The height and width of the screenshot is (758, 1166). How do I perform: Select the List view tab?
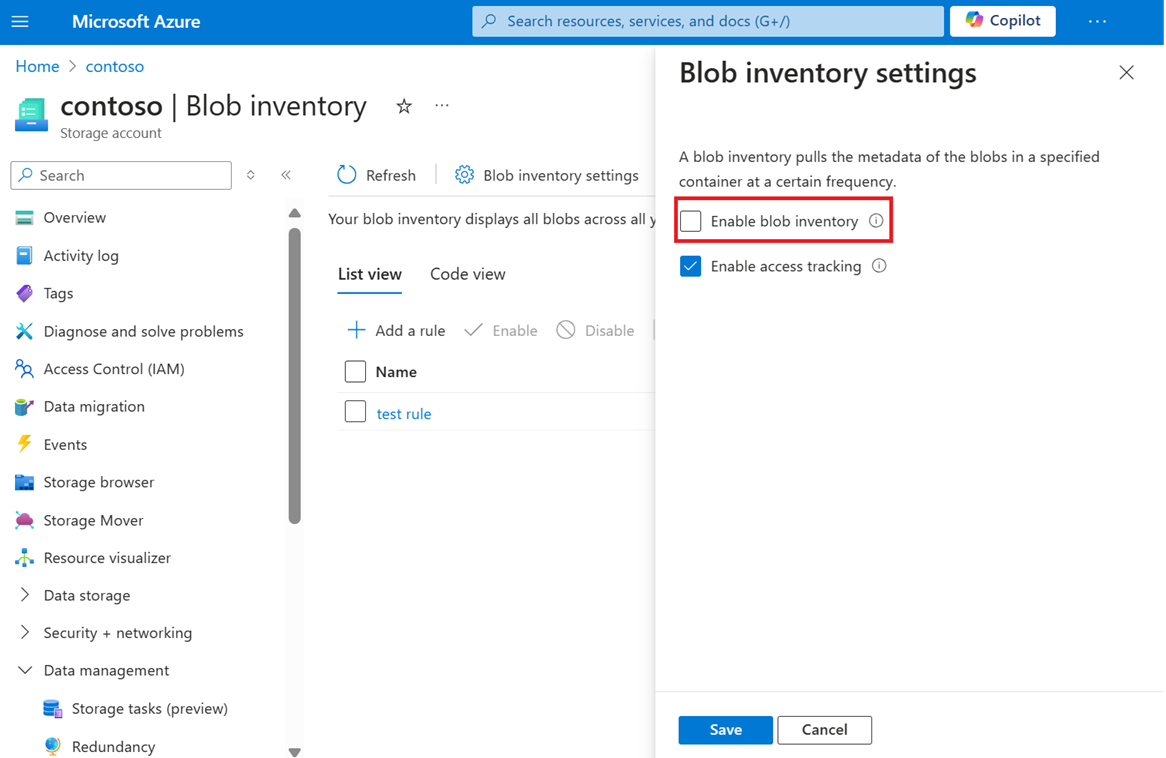369,273
